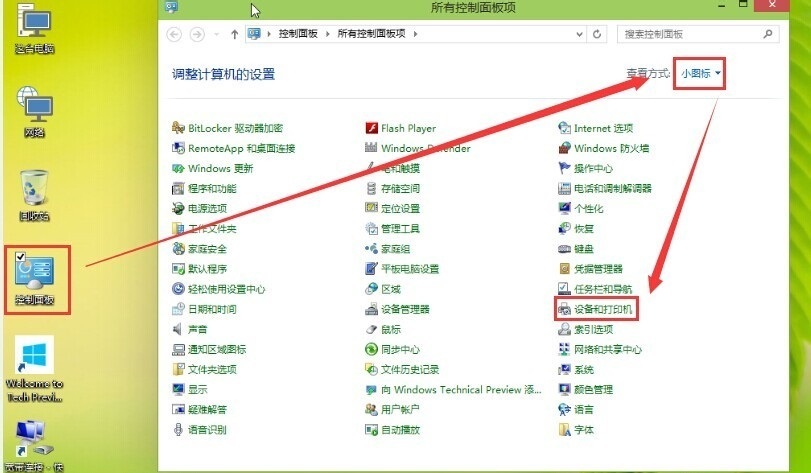Click the 家庭安全 icon
Image resolution: width=811 pixels, height=473 pixels.
(x=178, y=249)
